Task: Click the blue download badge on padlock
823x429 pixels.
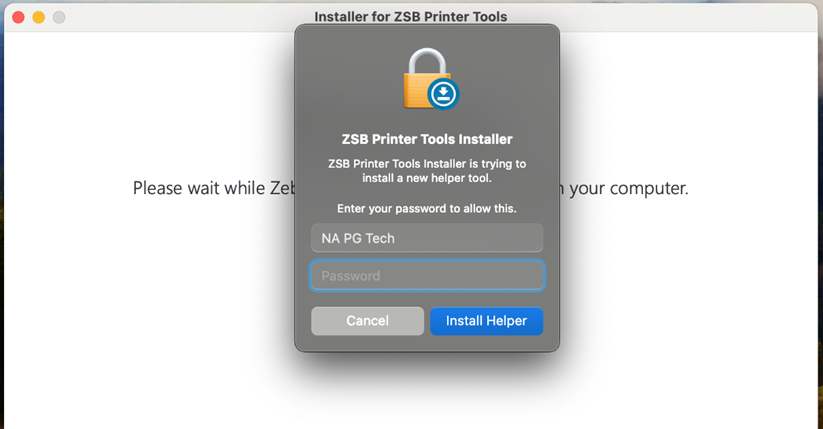Action: click(442, 95)
